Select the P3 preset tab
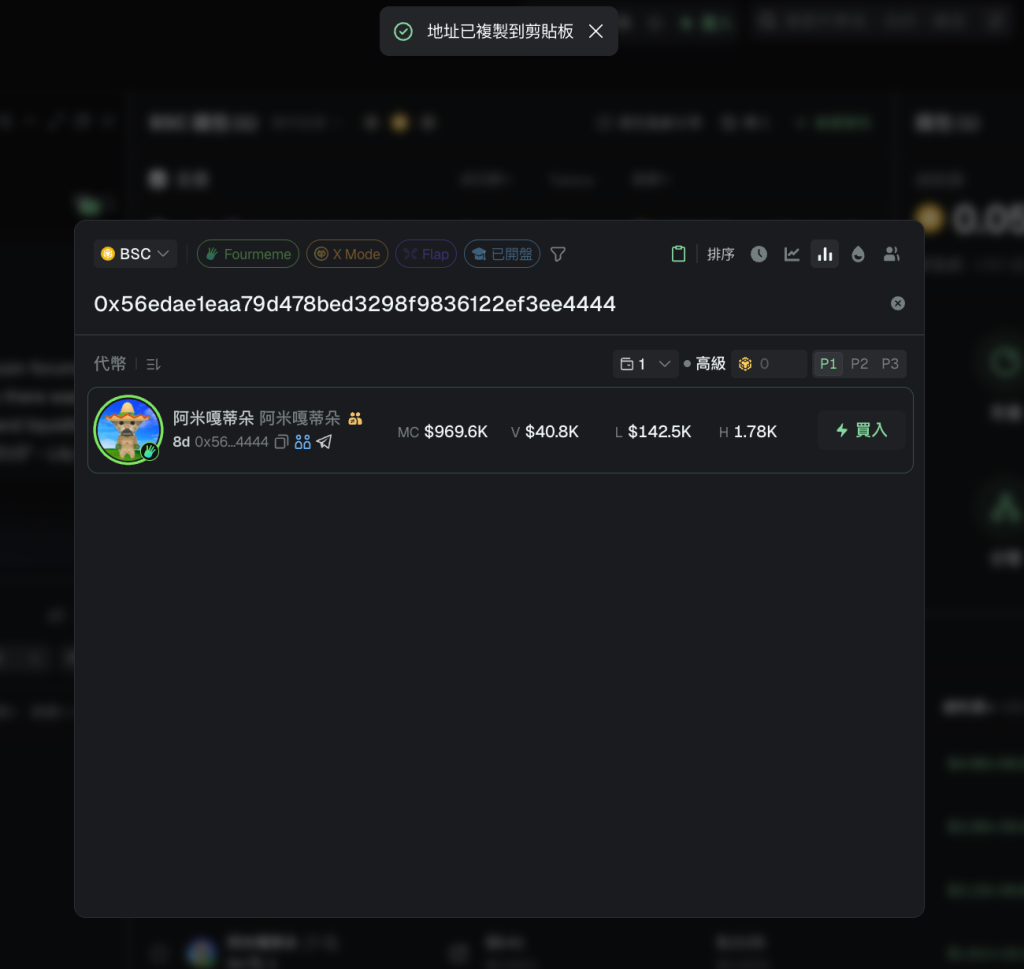 [x=890, y=364]
